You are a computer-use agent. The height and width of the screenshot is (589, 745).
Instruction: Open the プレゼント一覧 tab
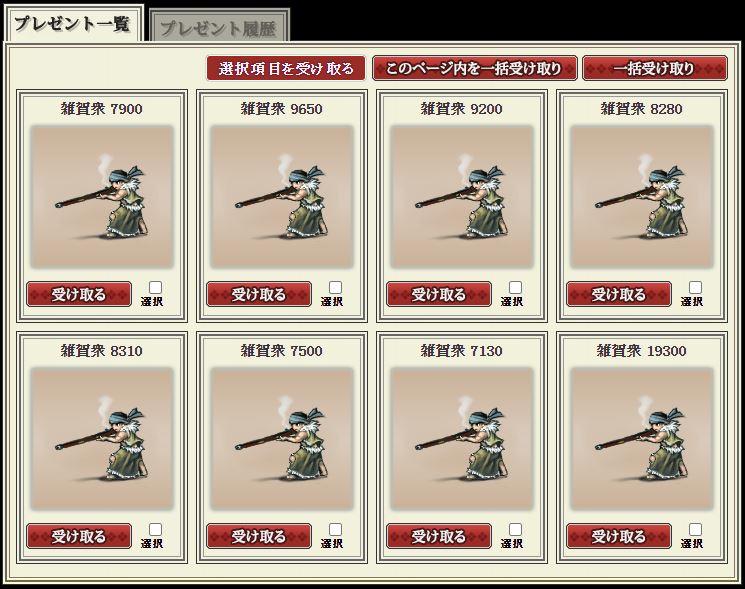(73, 24)
